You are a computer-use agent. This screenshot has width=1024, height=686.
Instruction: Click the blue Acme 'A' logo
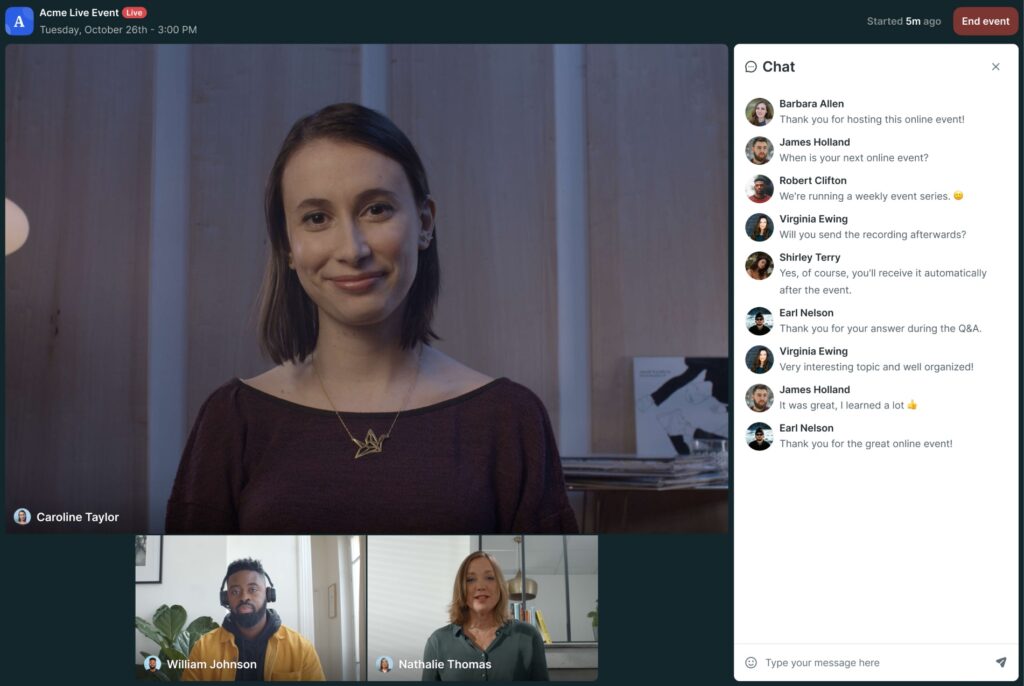(20, 22)
